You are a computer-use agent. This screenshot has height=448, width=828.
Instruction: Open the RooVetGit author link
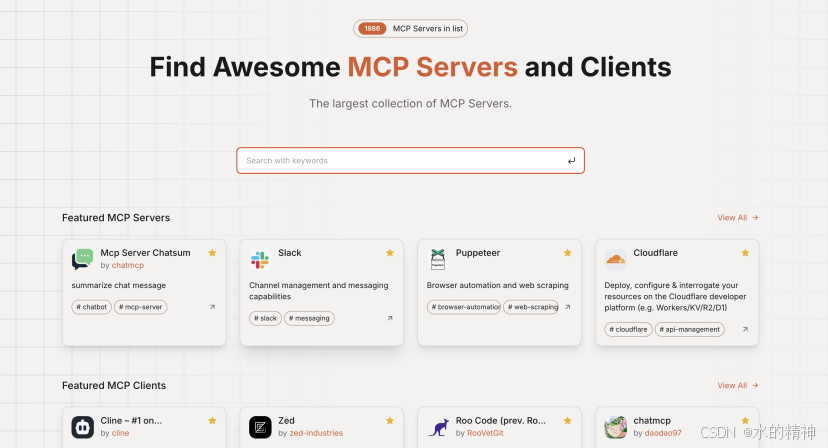[x=485, y=433]
